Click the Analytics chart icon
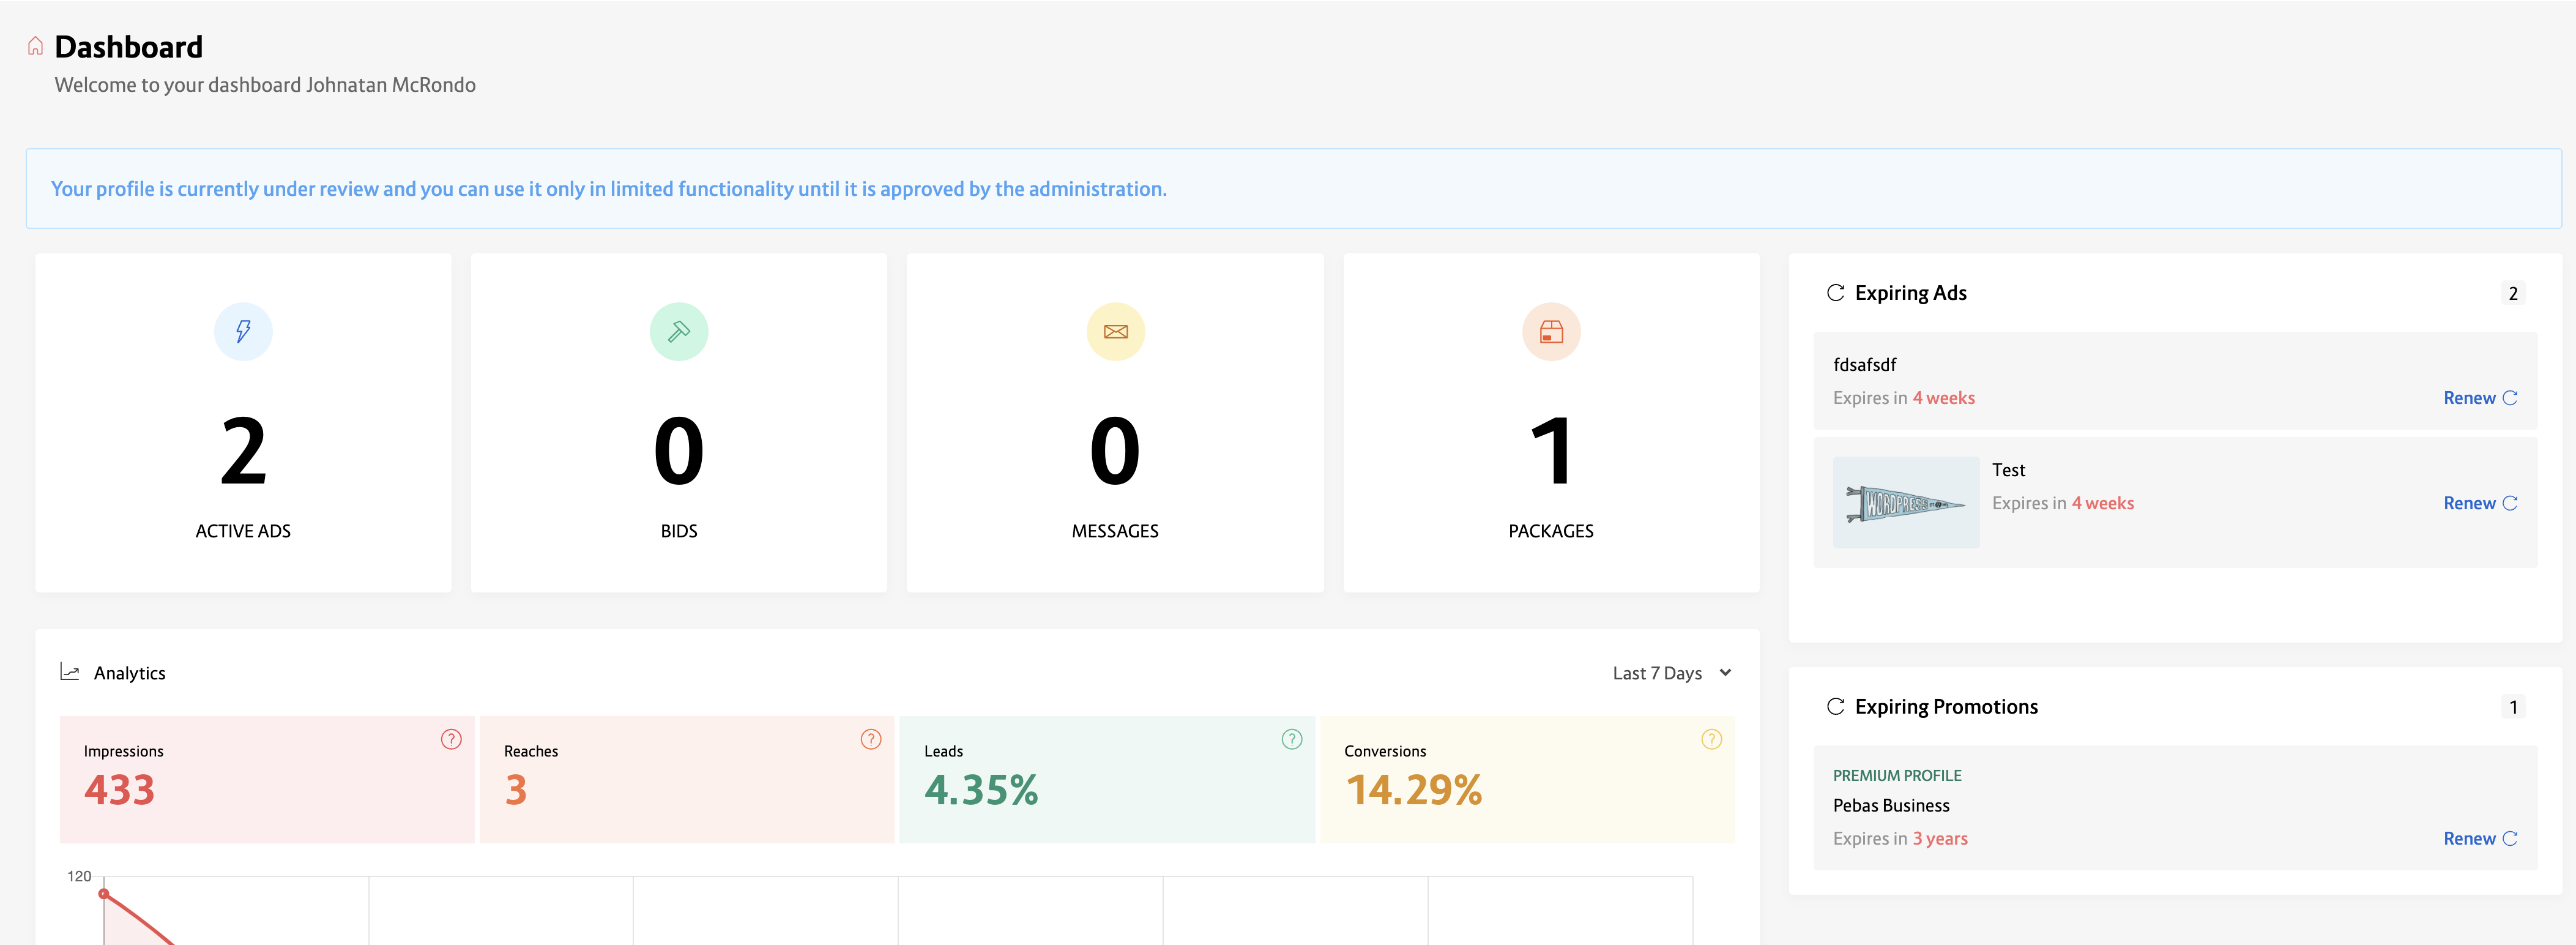This screenshot has width=2576, height=945. tap(69, 671)
